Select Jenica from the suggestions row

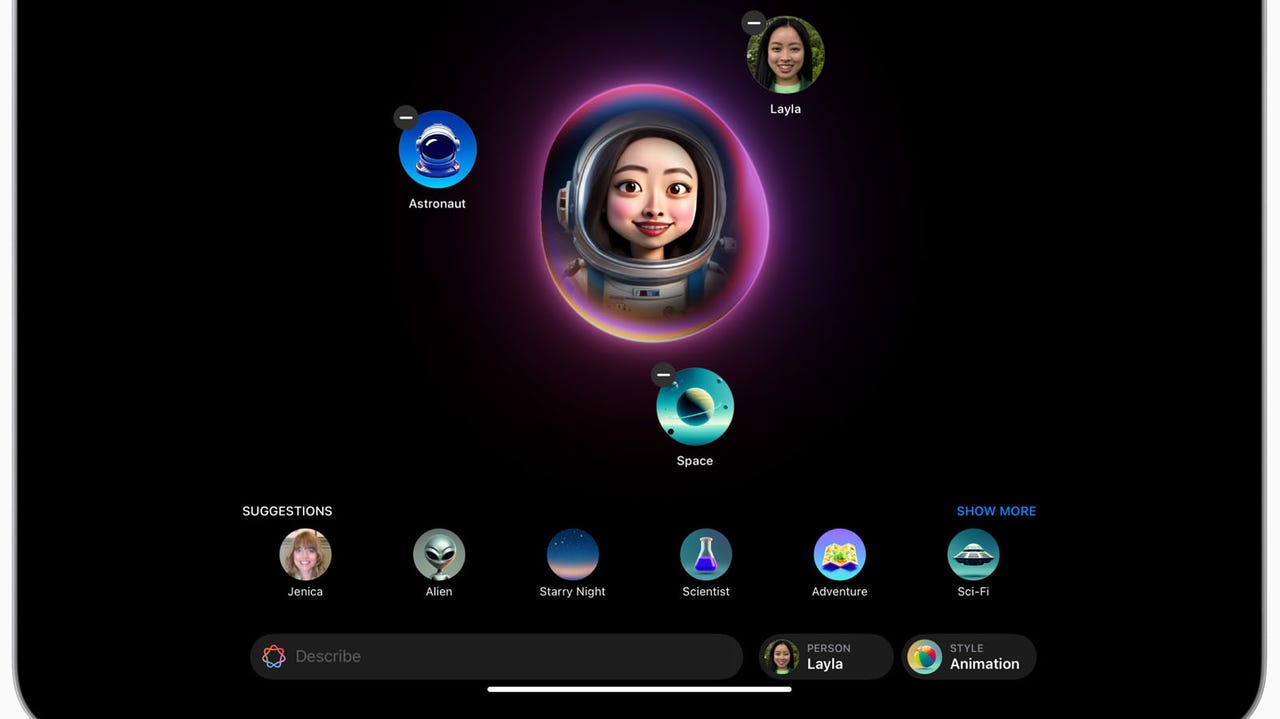point(305,554)
